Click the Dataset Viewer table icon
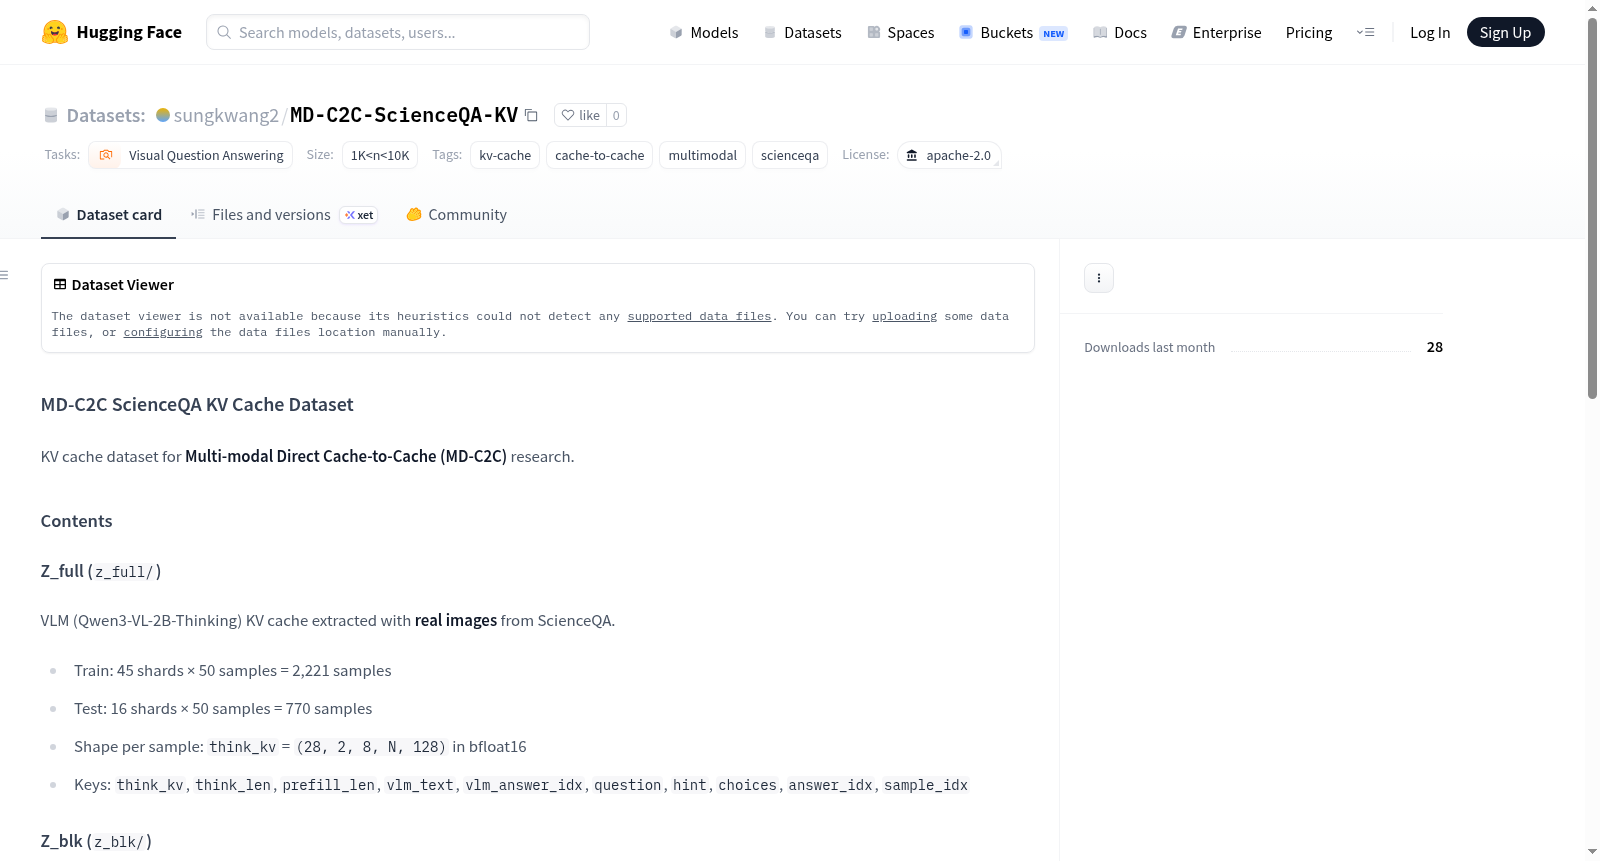The height and width of the screenshot is (861, 1600). (x=60, y=285)
